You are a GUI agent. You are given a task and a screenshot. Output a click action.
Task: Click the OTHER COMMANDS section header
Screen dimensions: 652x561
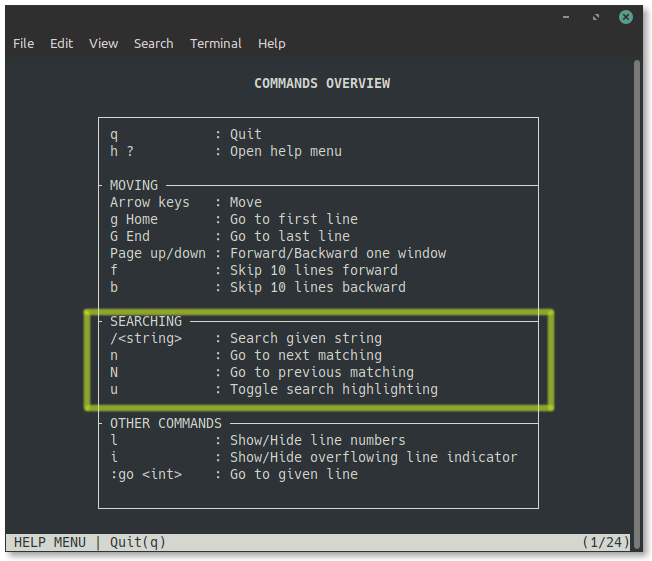click(166, 423)
